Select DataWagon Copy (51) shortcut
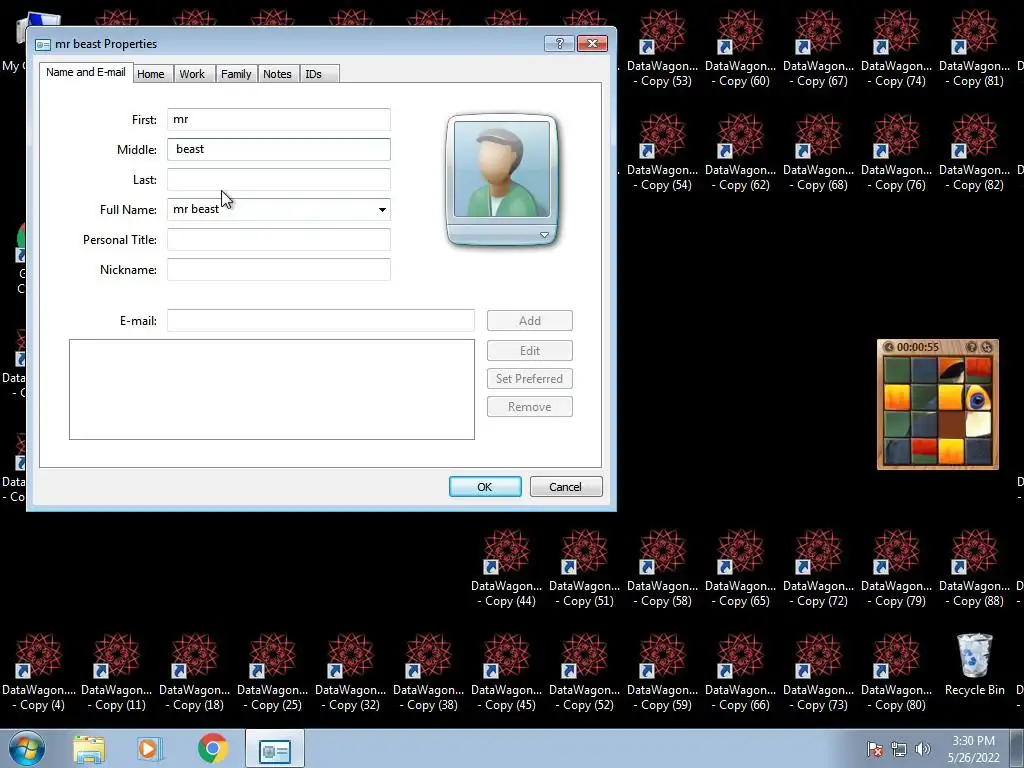 click(584, 569)
